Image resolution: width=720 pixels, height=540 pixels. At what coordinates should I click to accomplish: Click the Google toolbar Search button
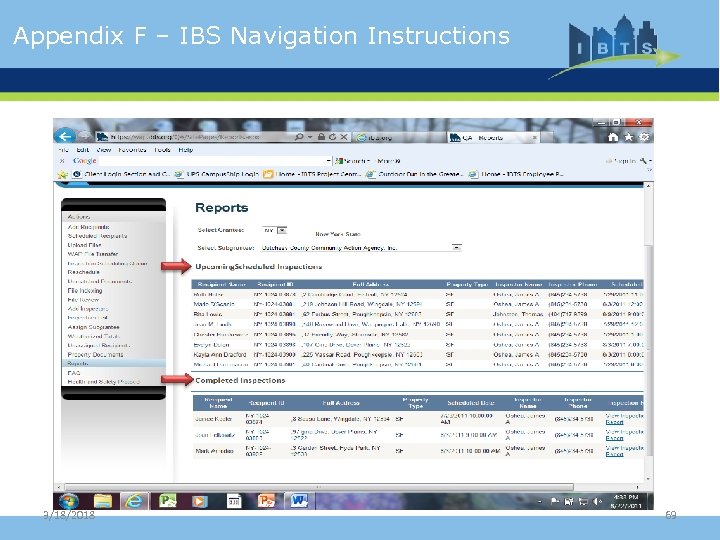(x=352, y=161)
